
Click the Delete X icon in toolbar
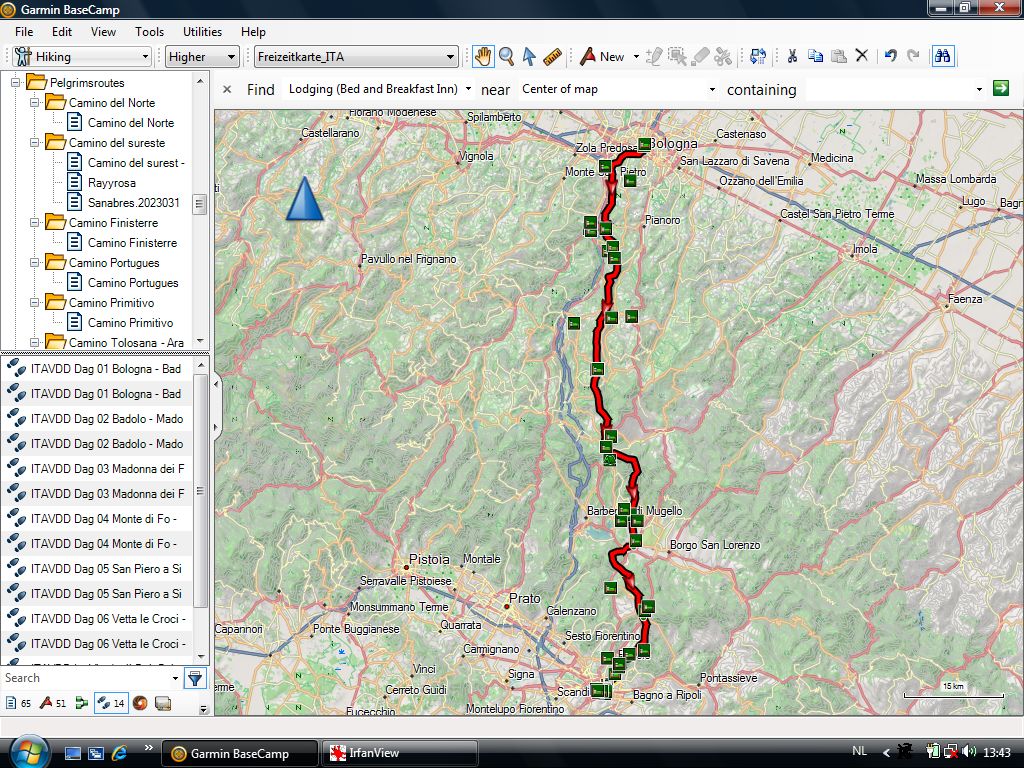862,57
